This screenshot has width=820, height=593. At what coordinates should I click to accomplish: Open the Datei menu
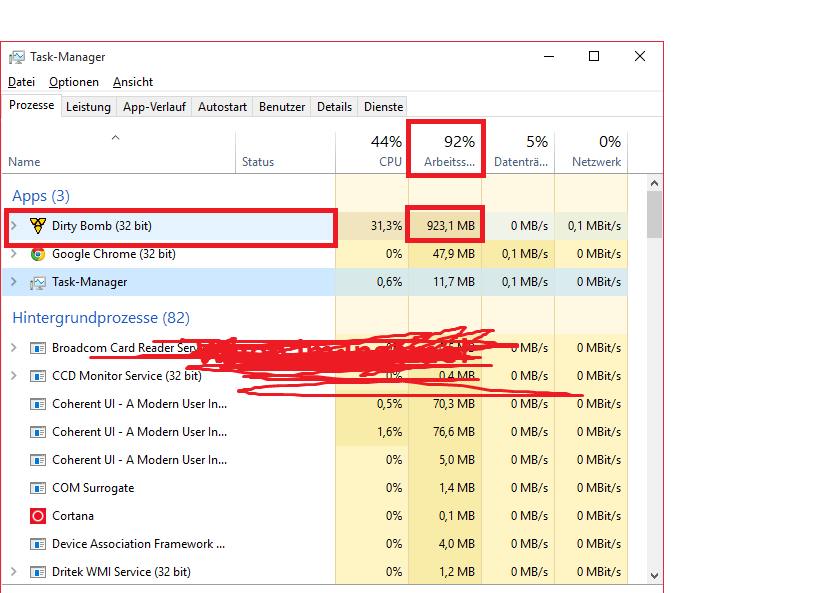click(21, 82)
